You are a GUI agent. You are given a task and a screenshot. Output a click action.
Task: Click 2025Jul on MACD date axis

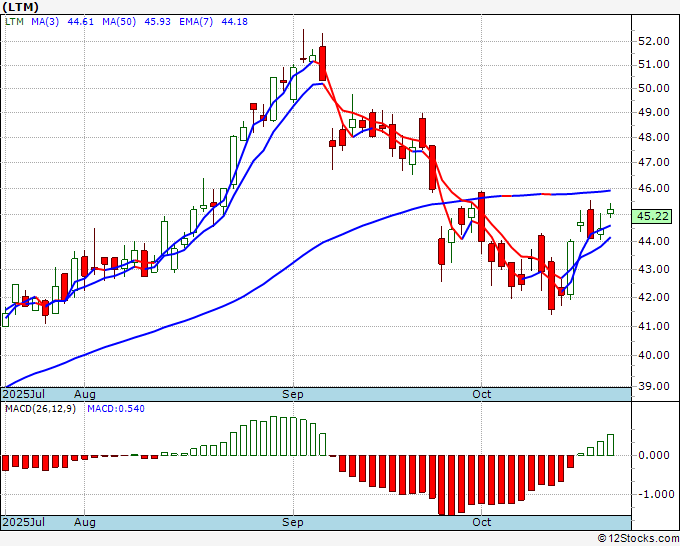24,522
